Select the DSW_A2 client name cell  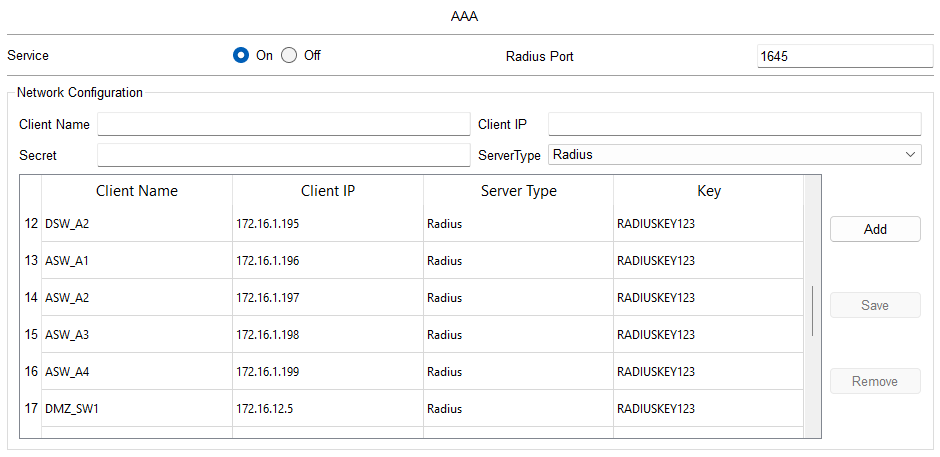[x=137, y=224]
